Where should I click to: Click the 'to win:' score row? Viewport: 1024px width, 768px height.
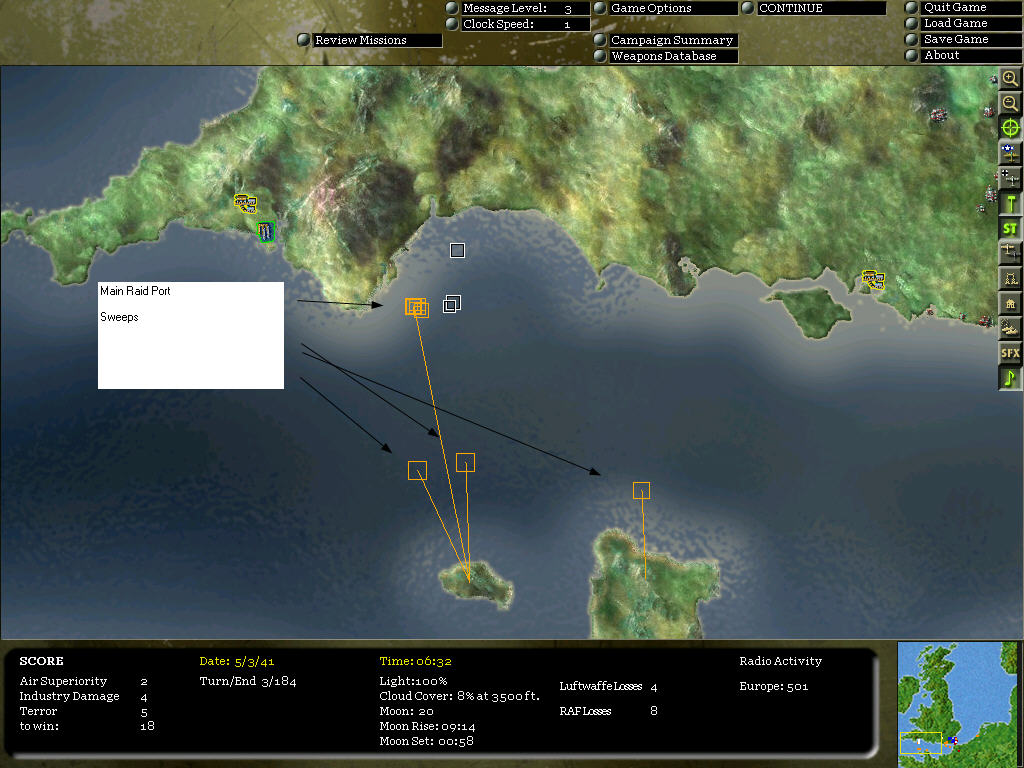pos(86,726)
